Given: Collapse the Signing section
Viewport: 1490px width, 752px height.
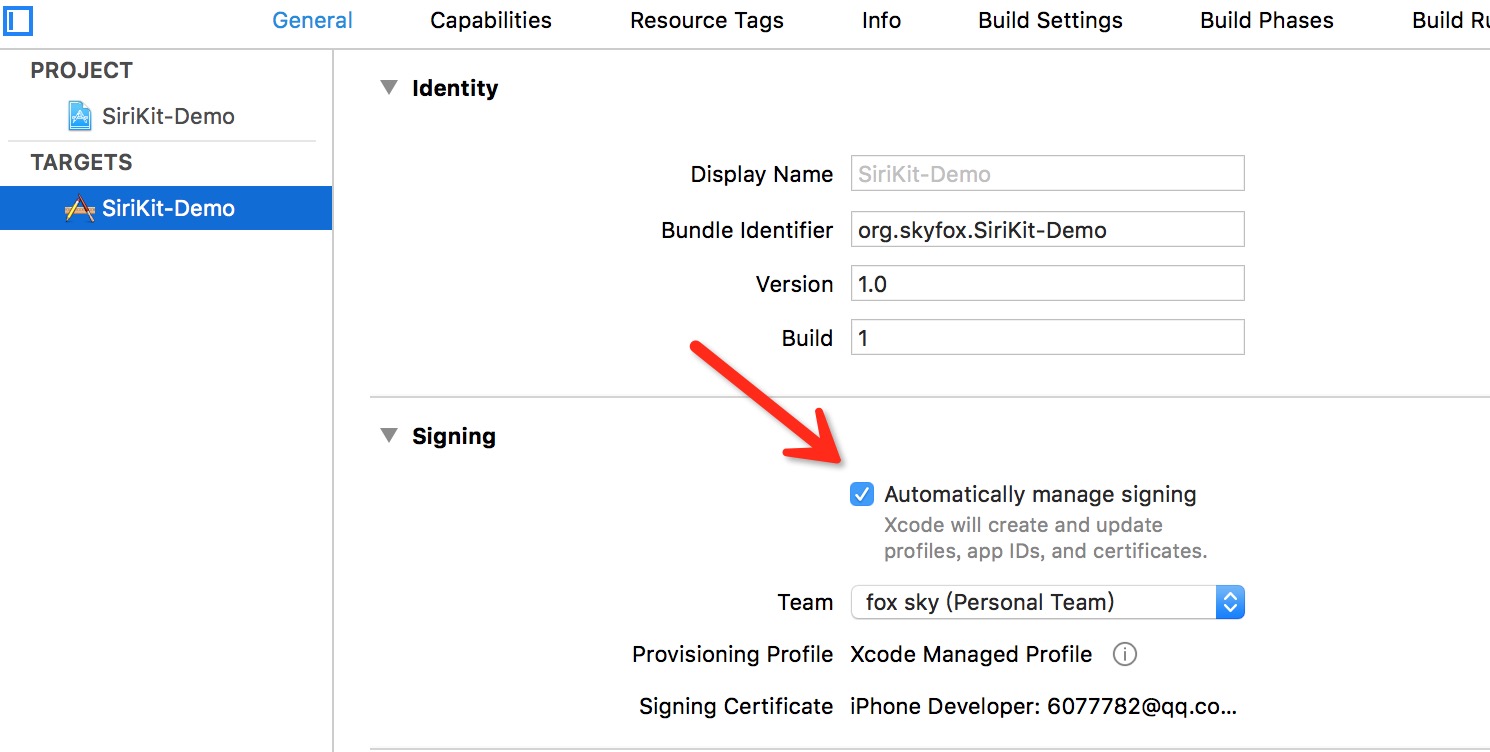Looking at the screenshot, I should [389, 436].
